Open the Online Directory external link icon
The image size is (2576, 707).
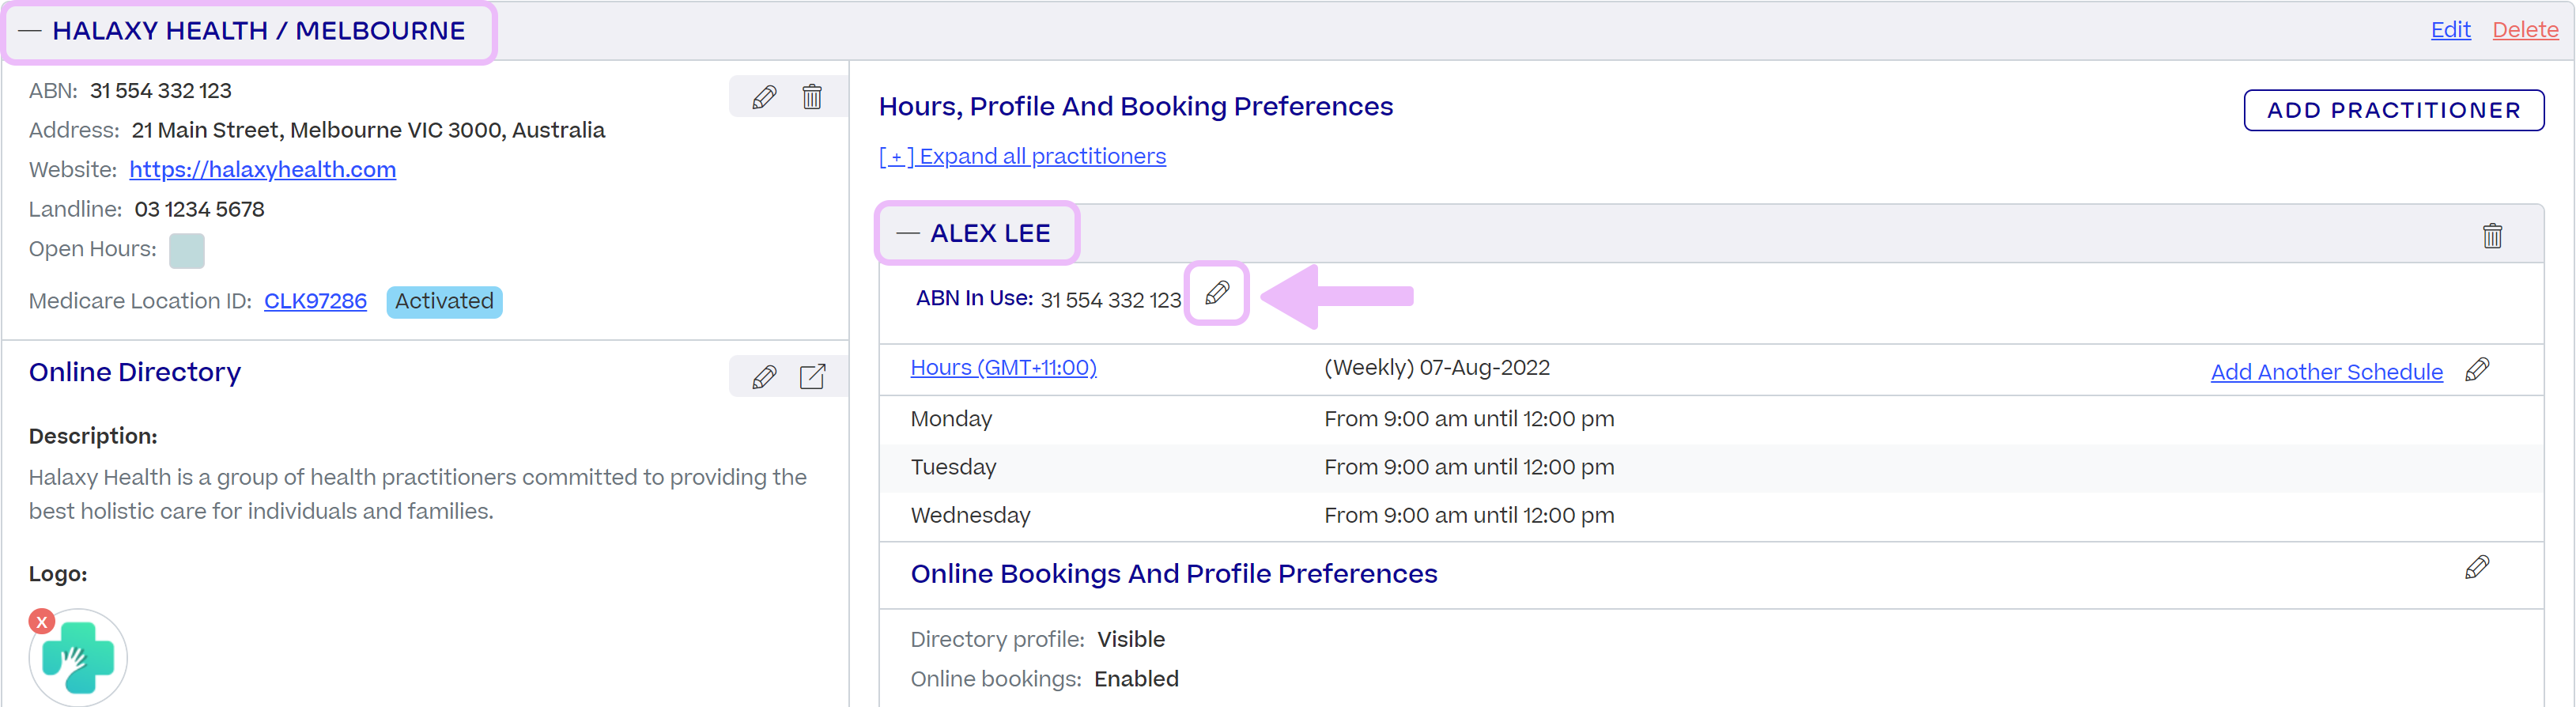[813, 376]
